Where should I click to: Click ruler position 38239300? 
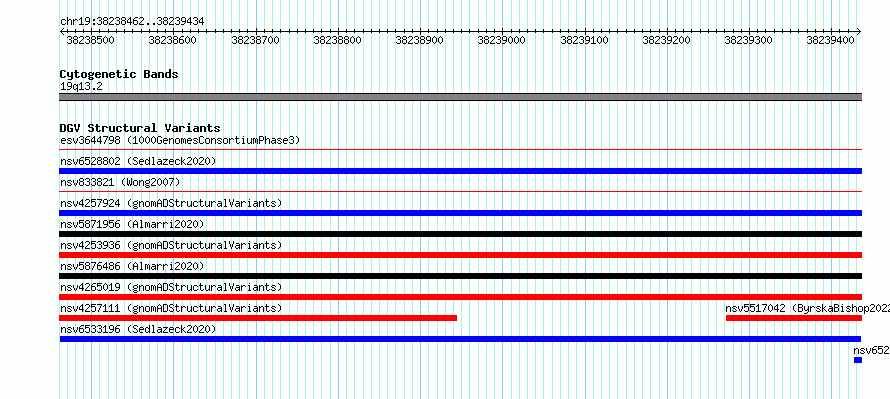749,40
